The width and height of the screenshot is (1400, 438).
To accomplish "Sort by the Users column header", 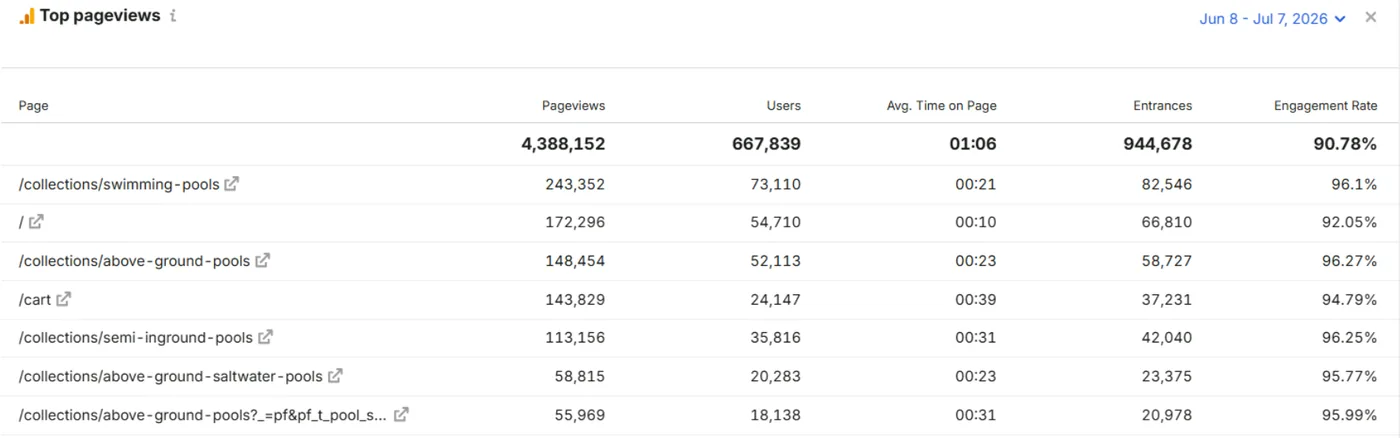I will click(x=783, y=105).
